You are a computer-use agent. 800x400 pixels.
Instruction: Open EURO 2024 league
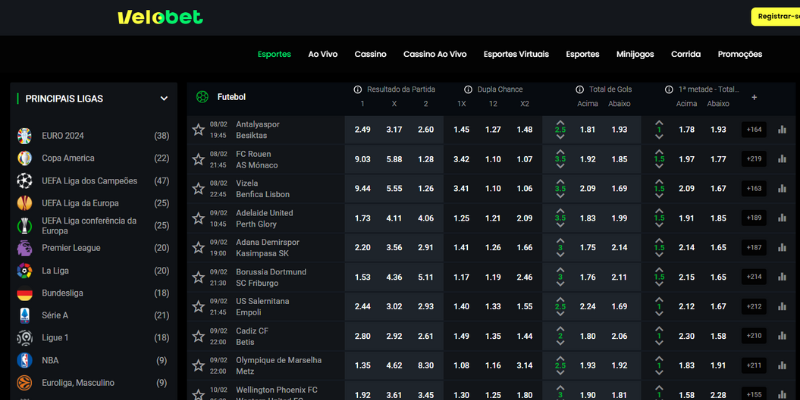pos(94,136)
